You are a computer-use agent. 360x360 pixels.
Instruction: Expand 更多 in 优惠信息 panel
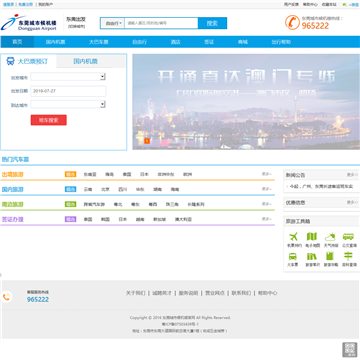[x=352, y=202]
